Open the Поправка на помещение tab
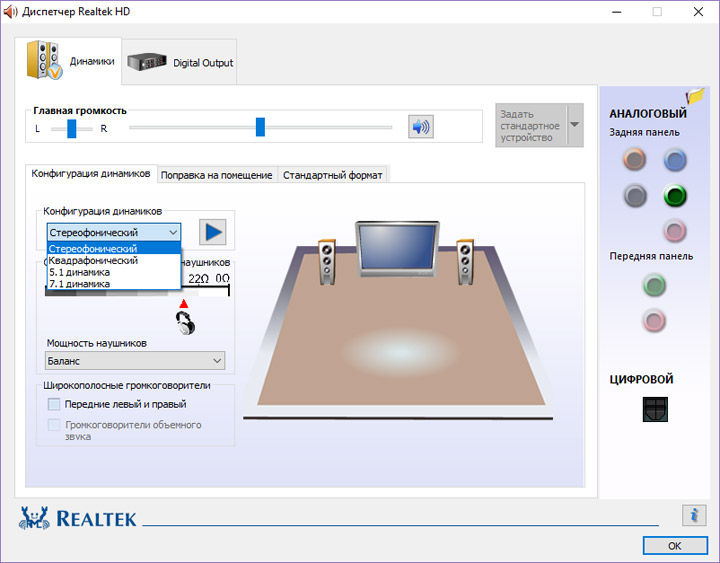This screenshot has height=563, width=720. tap(216, 175)
